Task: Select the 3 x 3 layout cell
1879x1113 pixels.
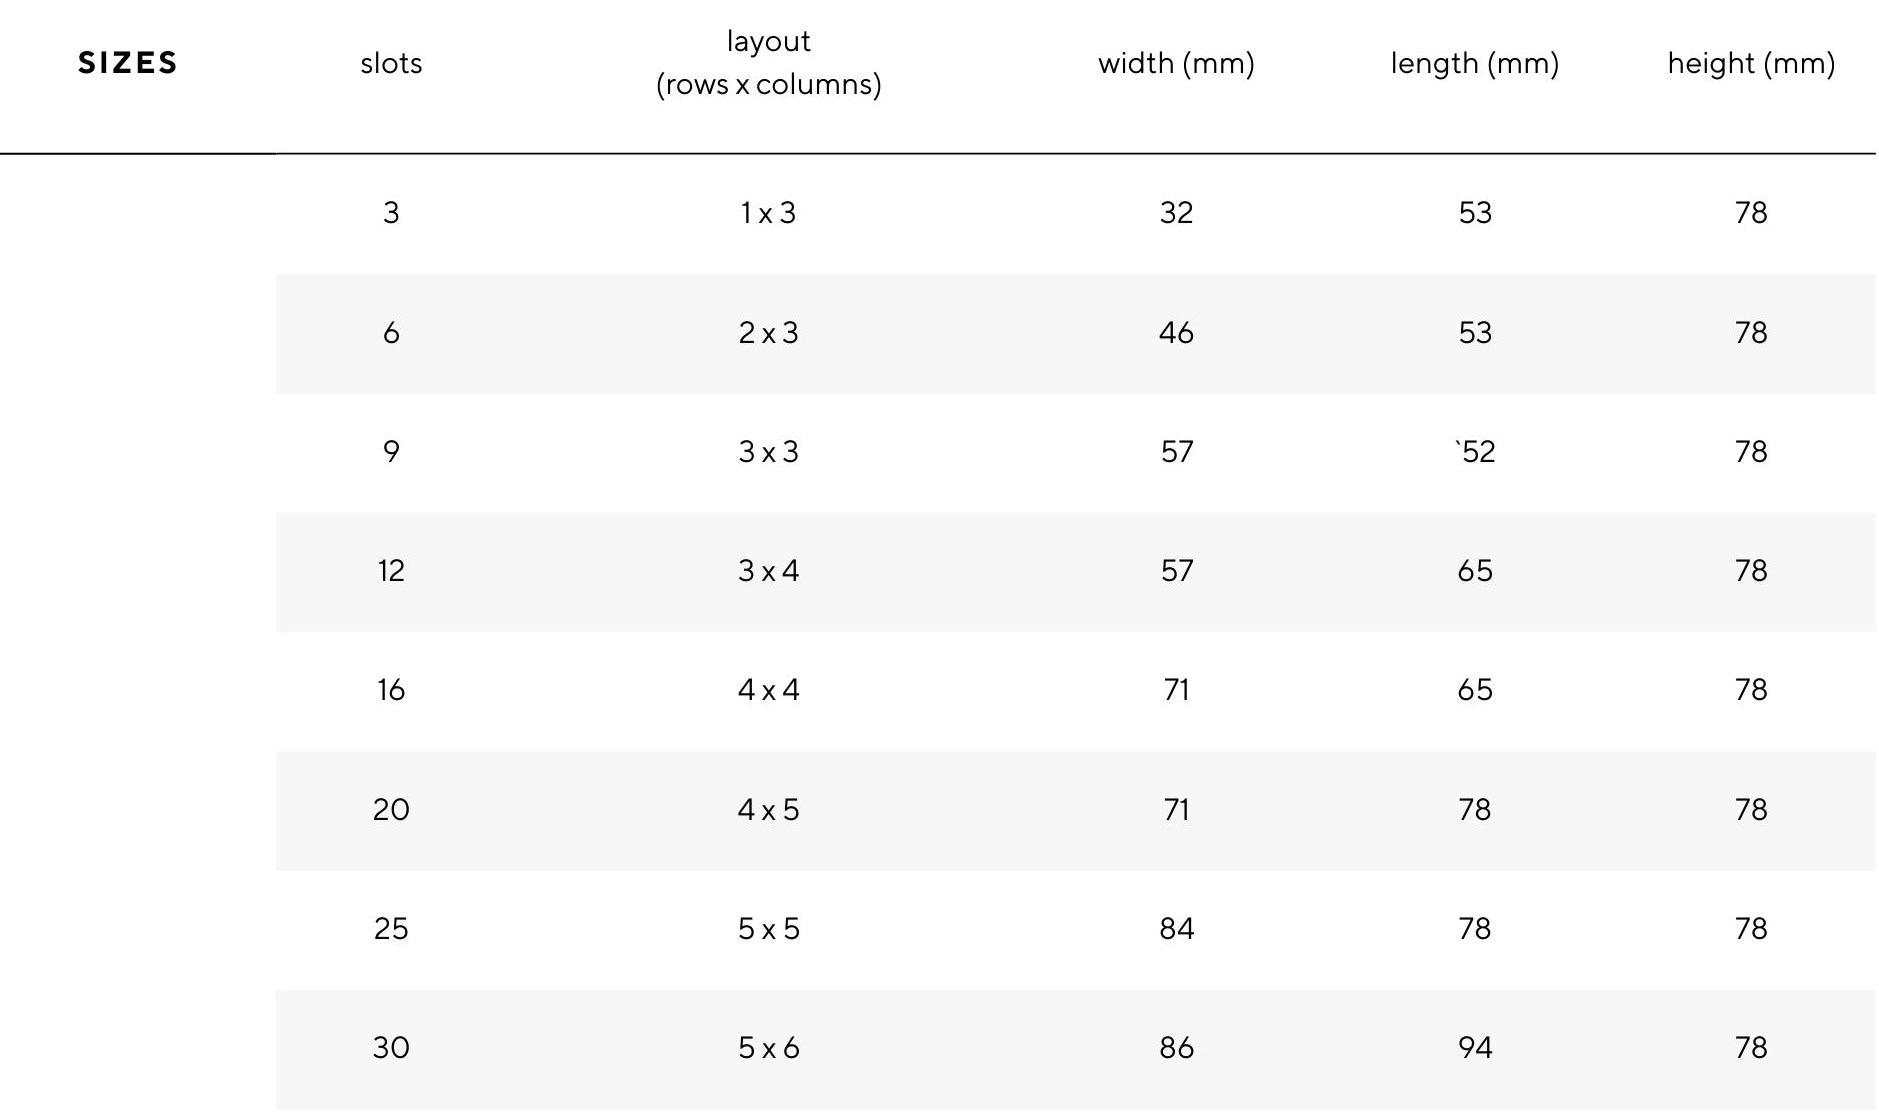Action: pos(768,452)
